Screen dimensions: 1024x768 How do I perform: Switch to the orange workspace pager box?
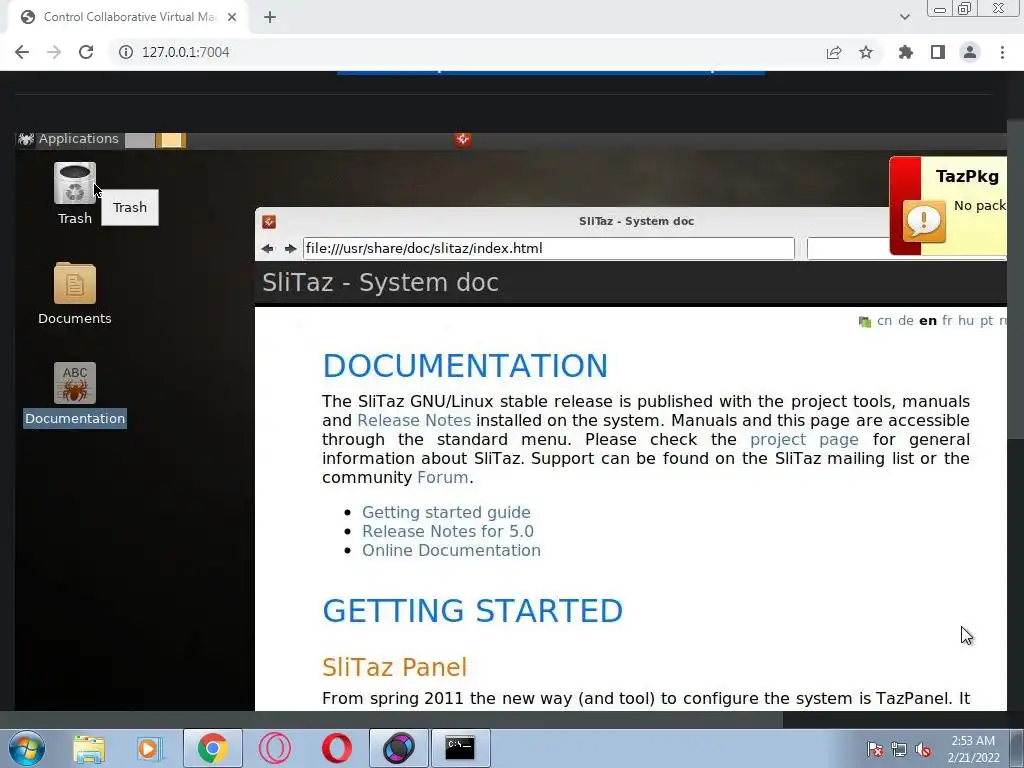click(170, 140)
